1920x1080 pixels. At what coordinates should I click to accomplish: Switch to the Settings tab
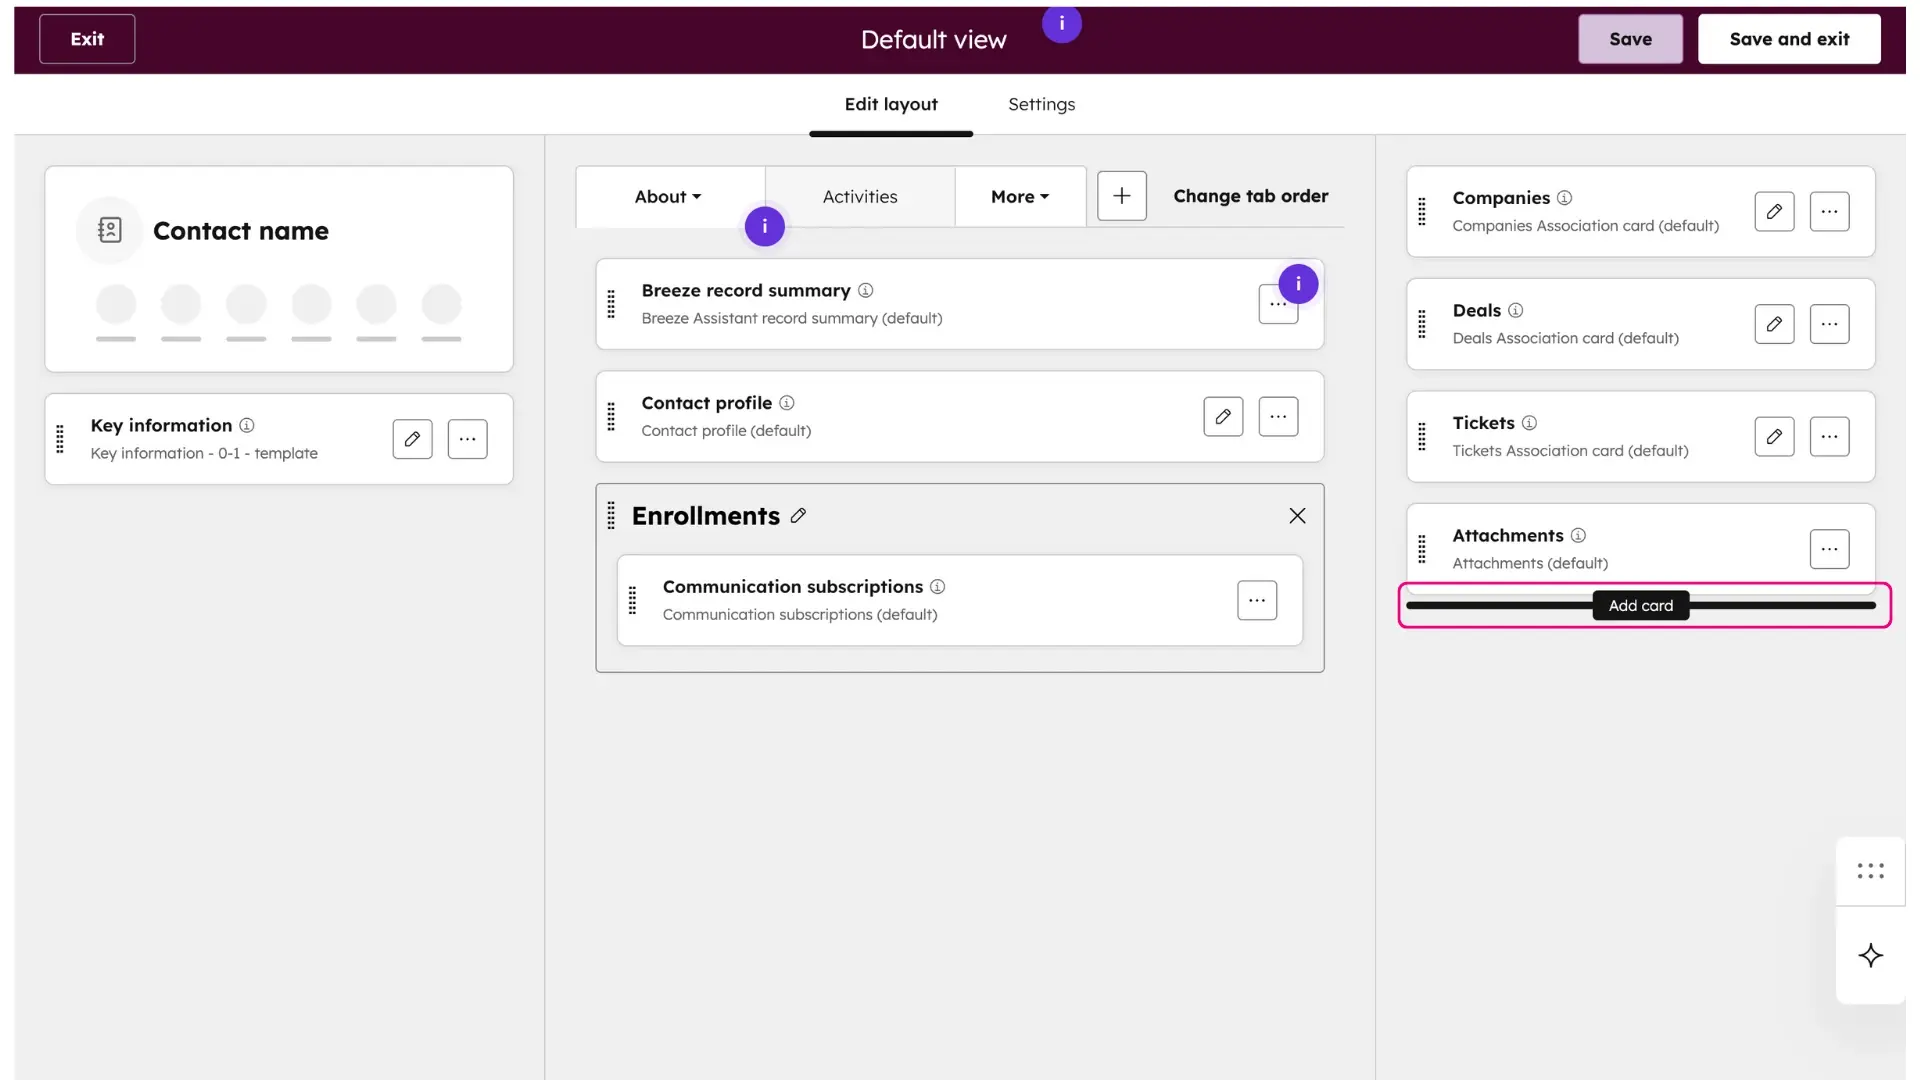click(1041, 104)
